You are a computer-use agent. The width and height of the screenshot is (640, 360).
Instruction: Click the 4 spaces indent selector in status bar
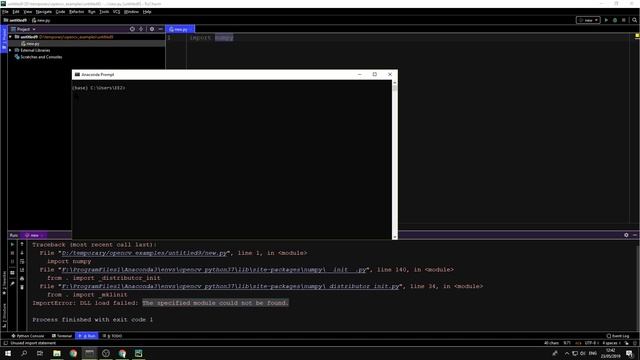click(x=611, y=343)
